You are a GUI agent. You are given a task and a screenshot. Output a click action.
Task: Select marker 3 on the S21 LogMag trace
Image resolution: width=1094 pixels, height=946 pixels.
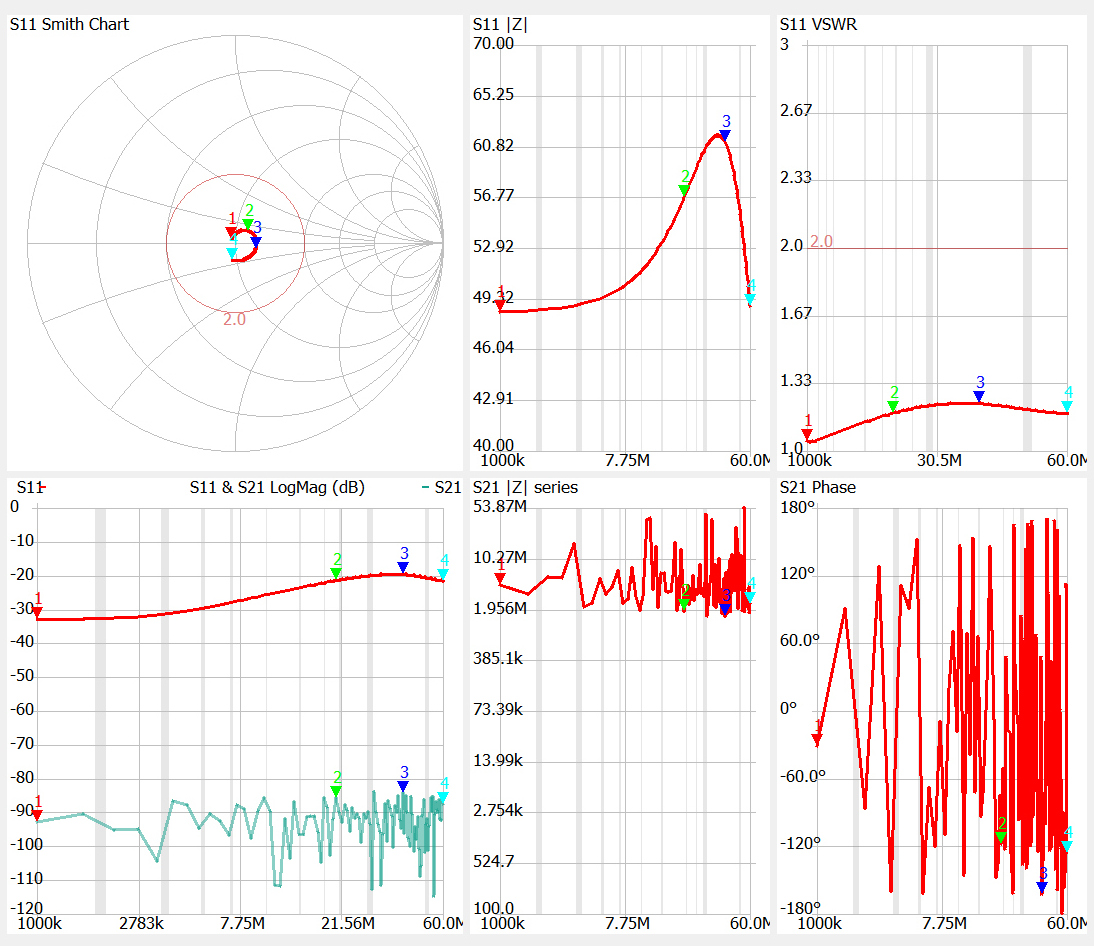pos(403,786)
